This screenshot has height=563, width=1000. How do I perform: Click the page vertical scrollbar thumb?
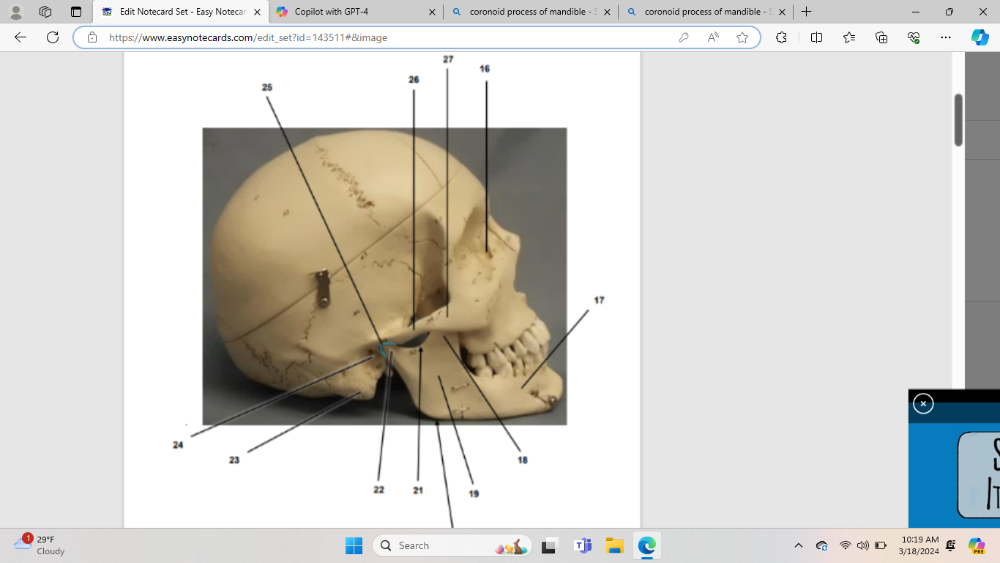pos(958,120)
